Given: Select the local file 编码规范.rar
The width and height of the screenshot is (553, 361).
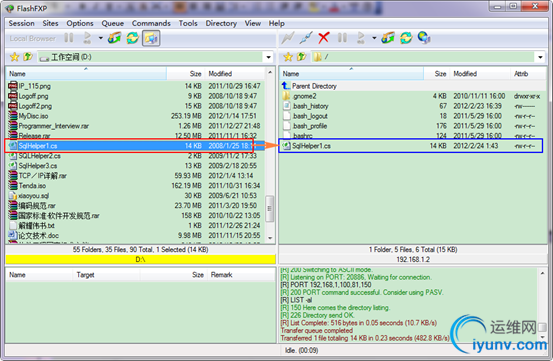Looking at the screenshot, I should pyautogui.click(x=135, y=206).
